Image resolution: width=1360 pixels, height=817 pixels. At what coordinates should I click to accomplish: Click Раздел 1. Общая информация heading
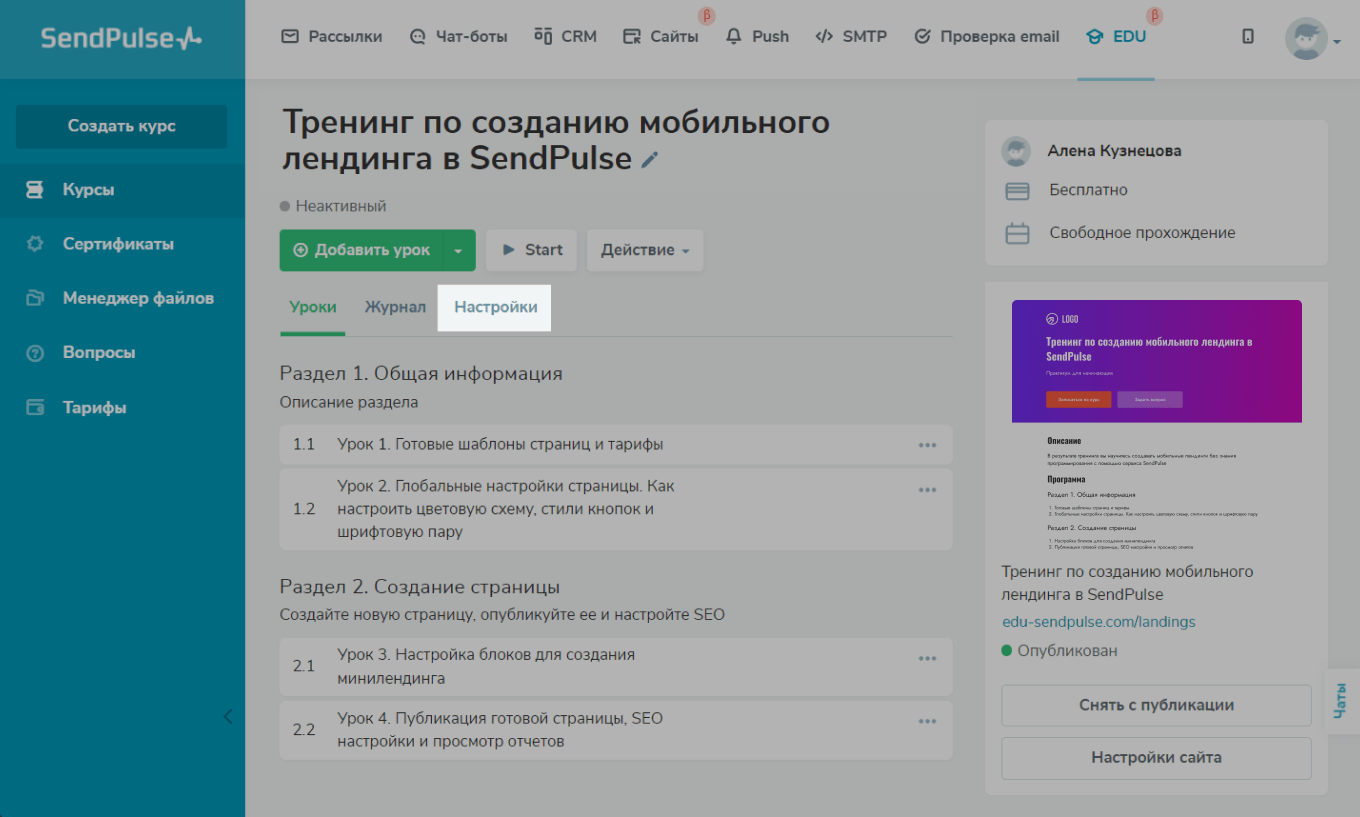click(x=421, y=374)
